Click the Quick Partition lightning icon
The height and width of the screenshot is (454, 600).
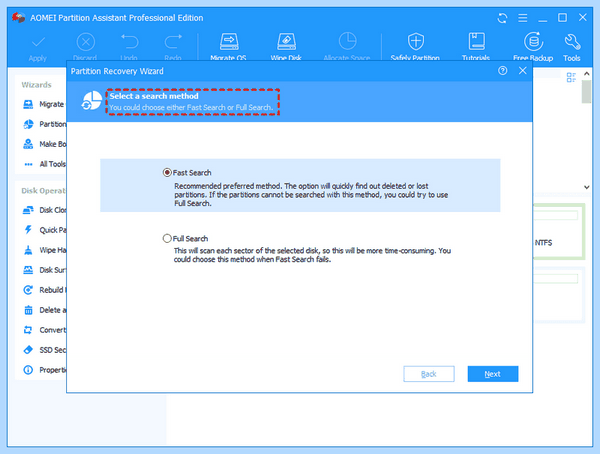pyautogui.click(x=28, y=230)
